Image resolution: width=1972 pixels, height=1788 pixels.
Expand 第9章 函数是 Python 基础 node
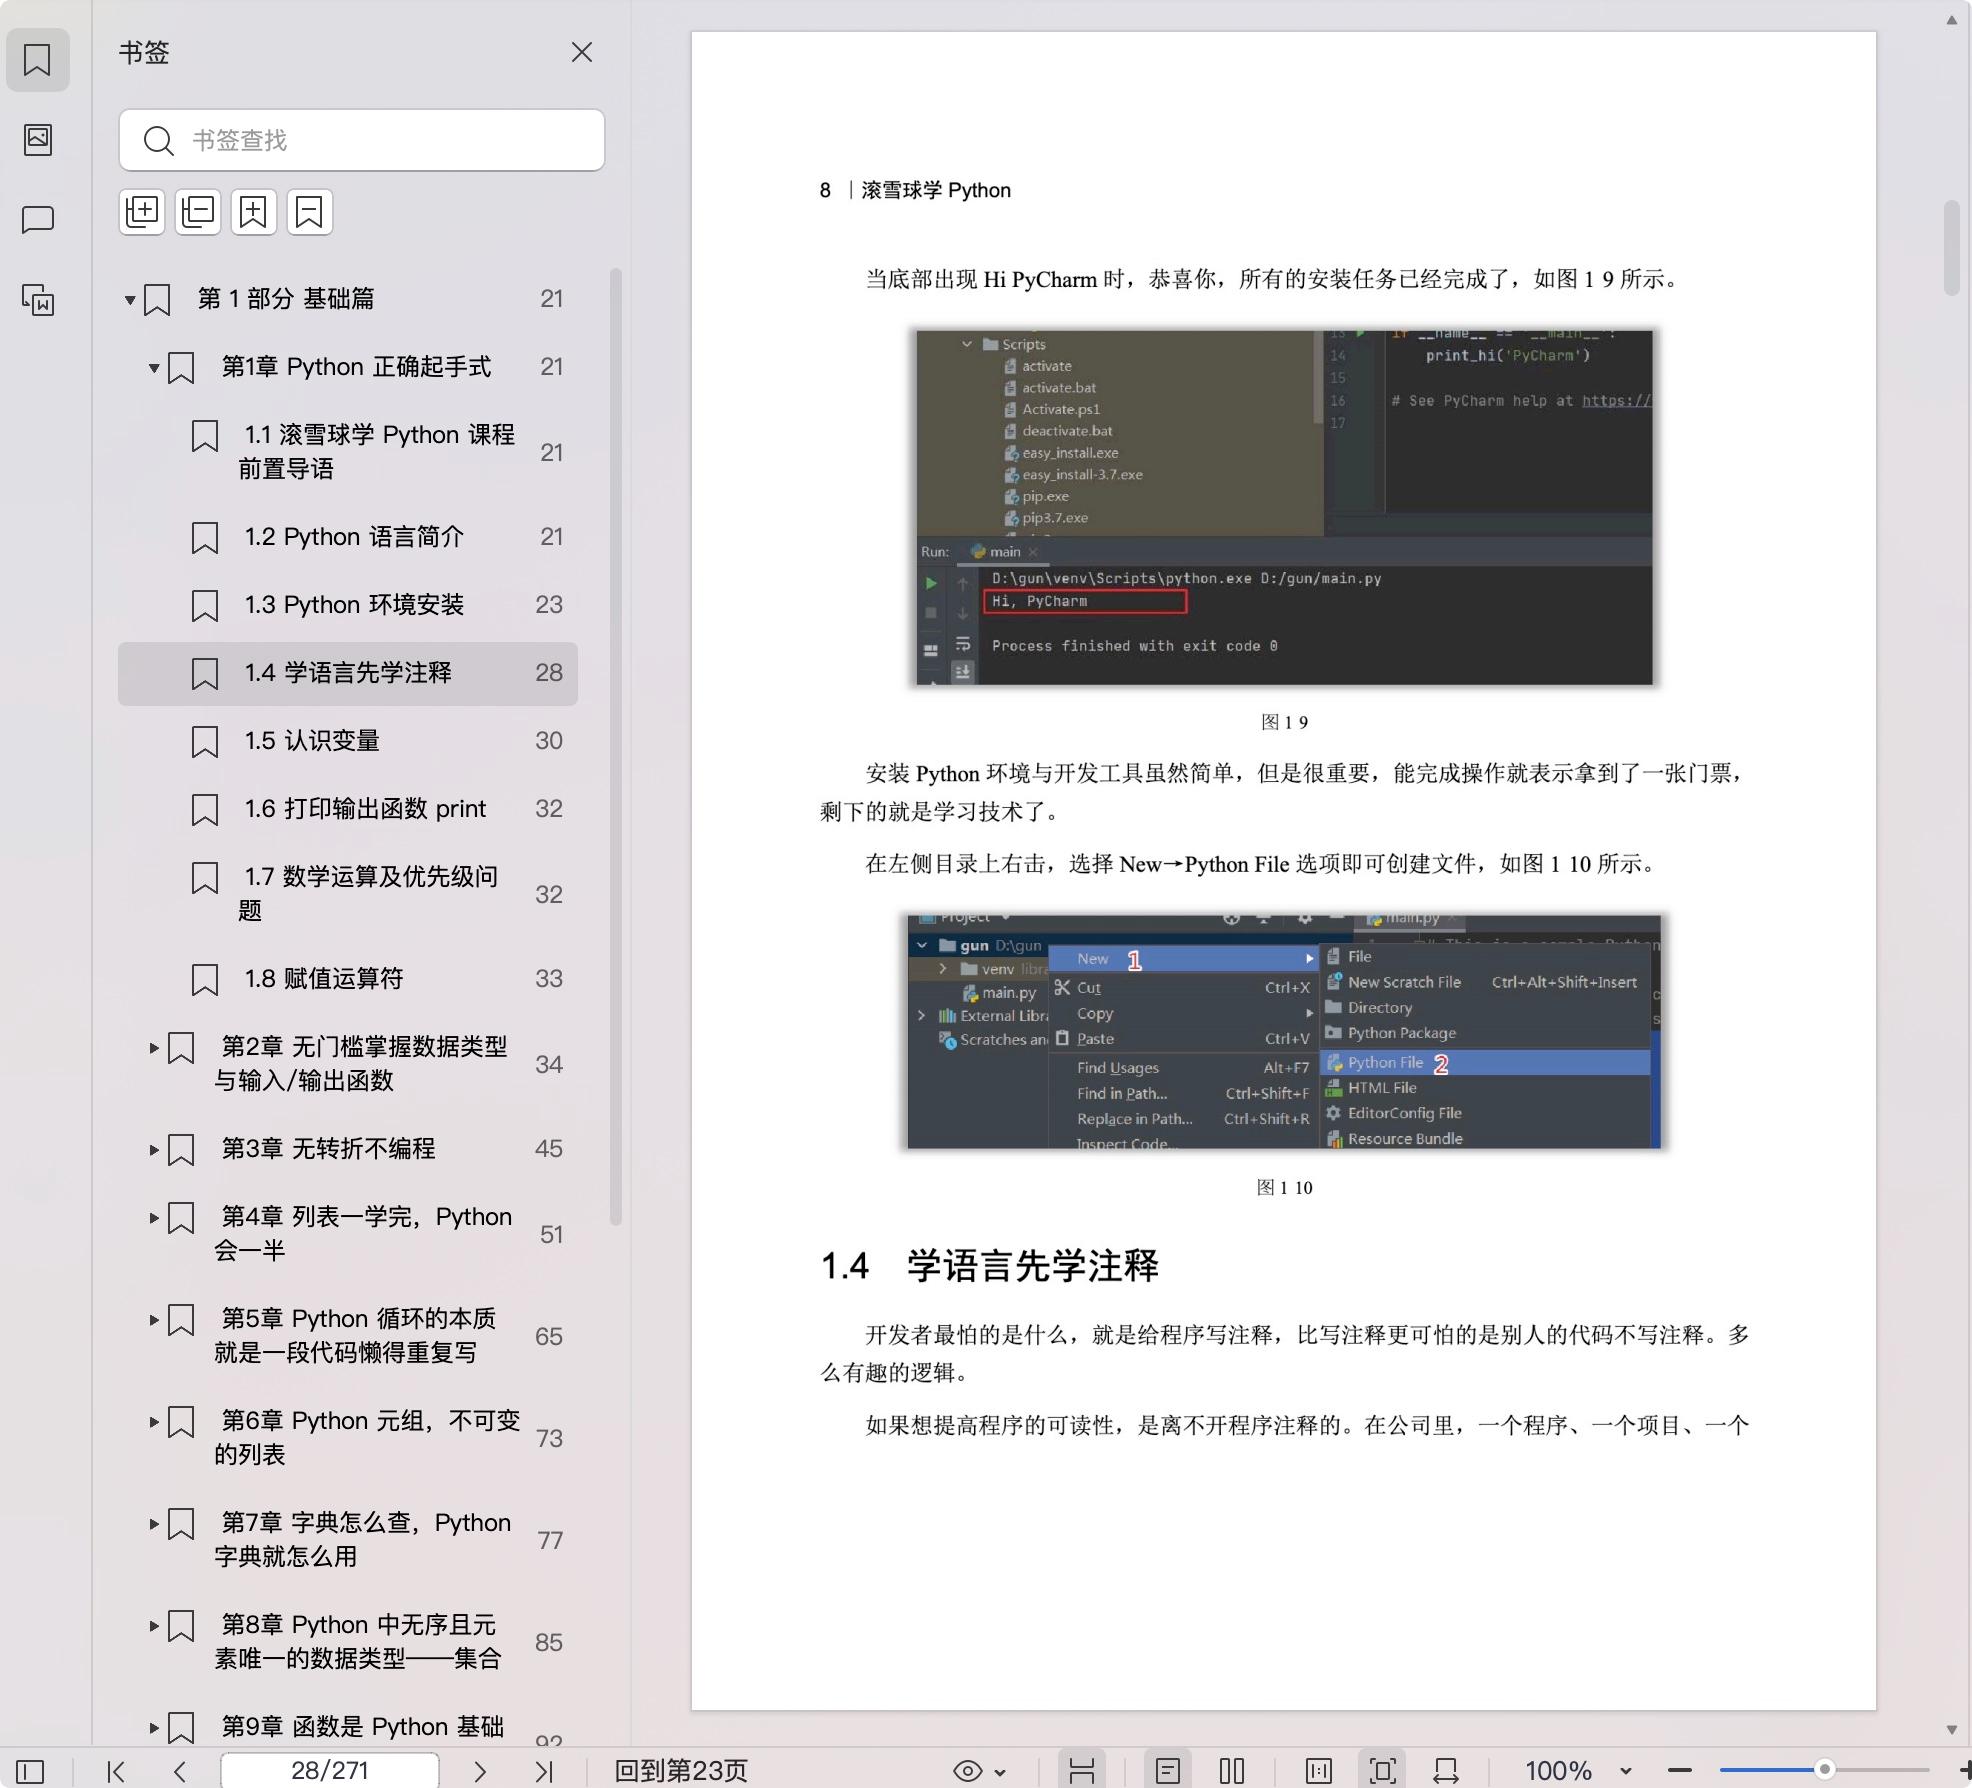pos(154,1728)
